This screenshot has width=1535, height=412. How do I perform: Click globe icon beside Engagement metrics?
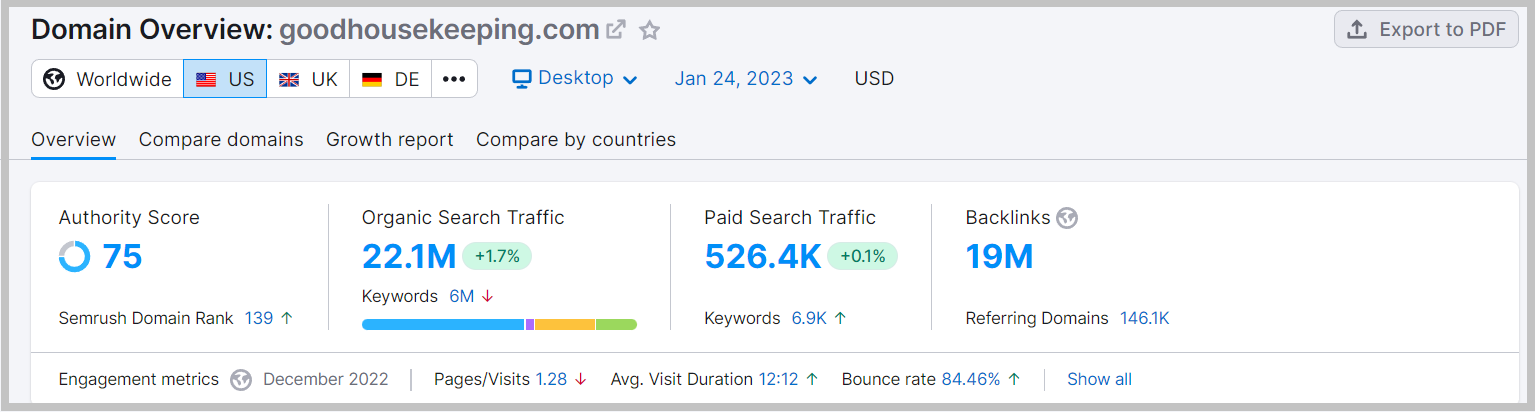241,380
